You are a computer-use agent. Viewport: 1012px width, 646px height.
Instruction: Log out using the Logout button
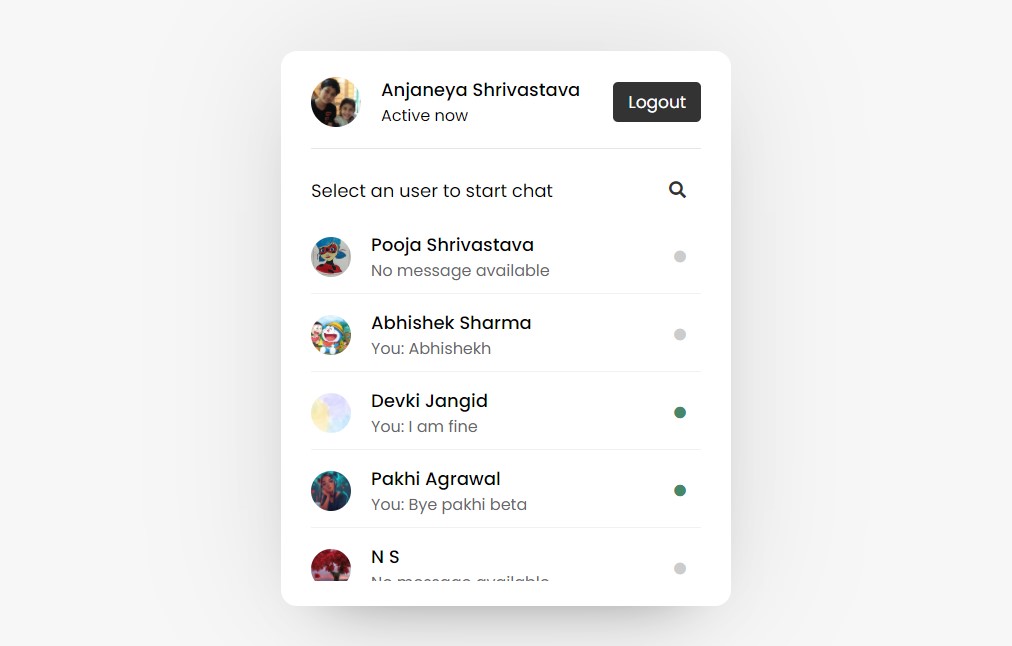[x=656, y=102]
